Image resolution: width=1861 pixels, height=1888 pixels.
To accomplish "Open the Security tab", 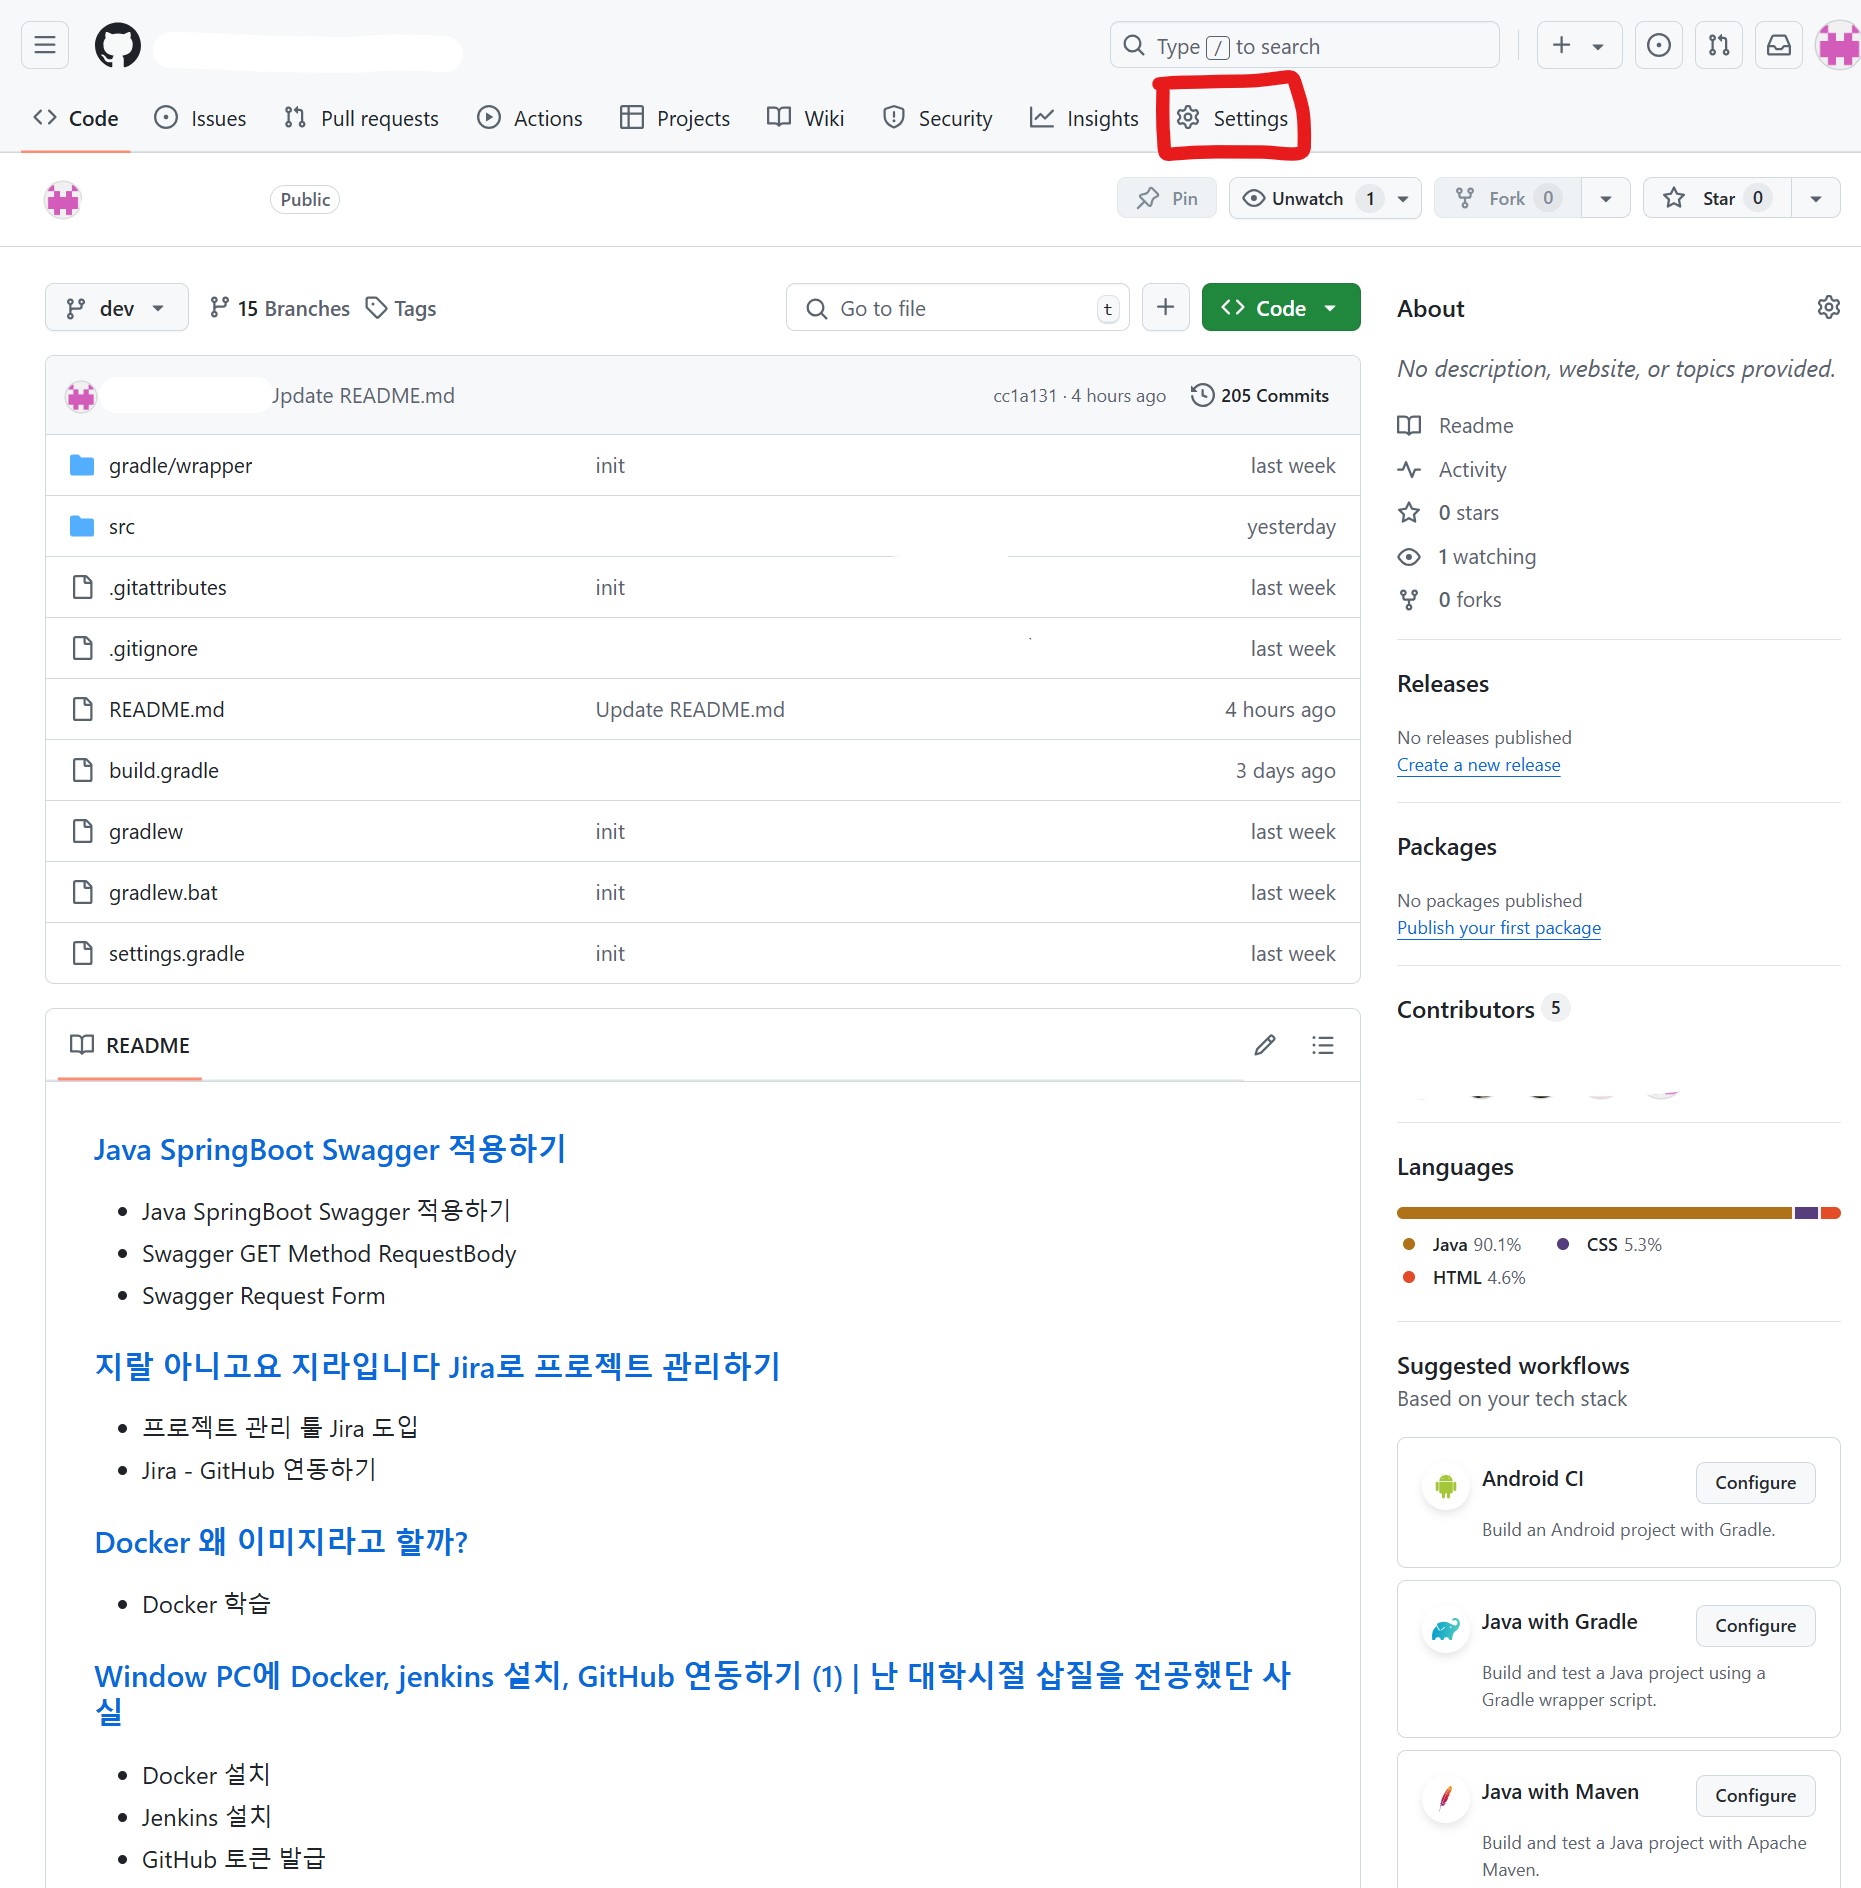I will click(x=938, y=118).
